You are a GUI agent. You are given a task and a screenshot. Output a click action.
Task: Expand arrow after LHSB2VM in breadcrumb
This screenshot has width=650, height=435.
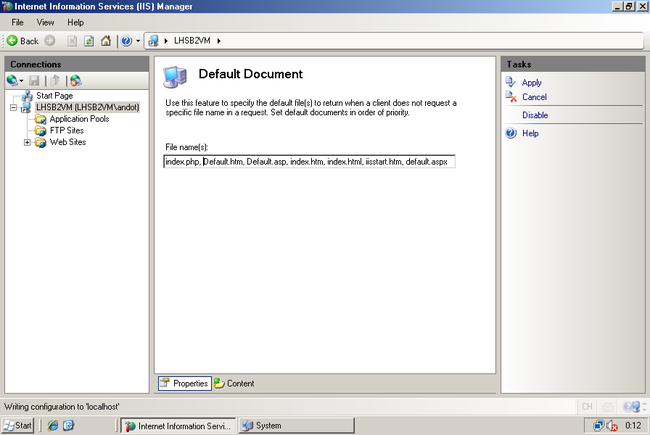click(x=218, y=41)
